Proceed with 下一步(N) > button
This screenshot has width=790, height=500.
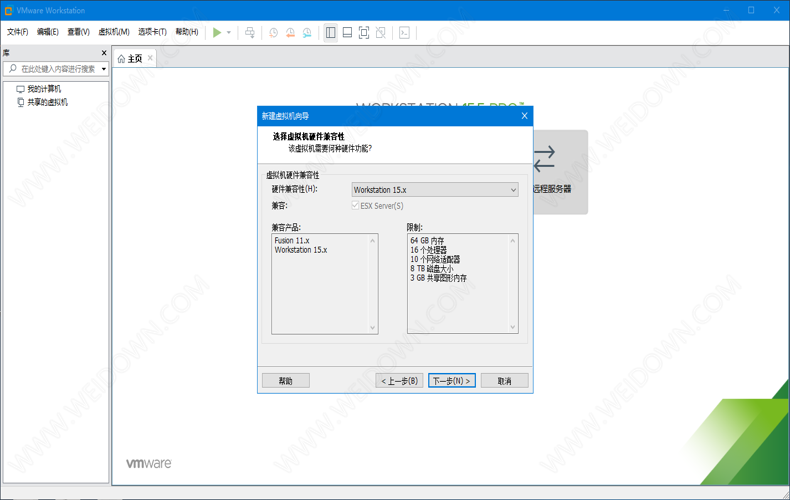[452, 381]
